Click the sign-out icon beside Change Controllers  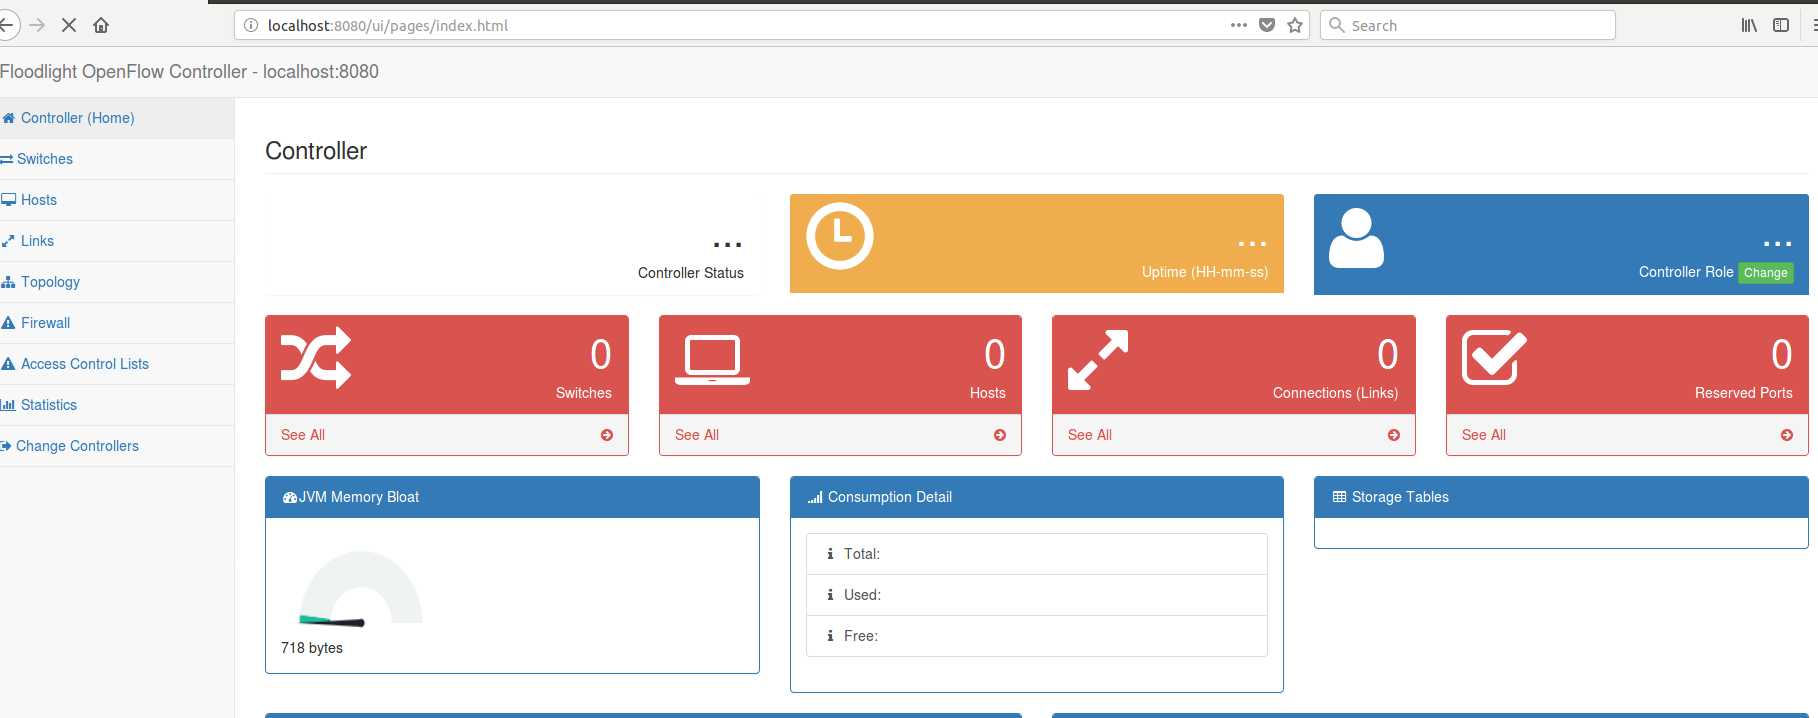[6, 446]
